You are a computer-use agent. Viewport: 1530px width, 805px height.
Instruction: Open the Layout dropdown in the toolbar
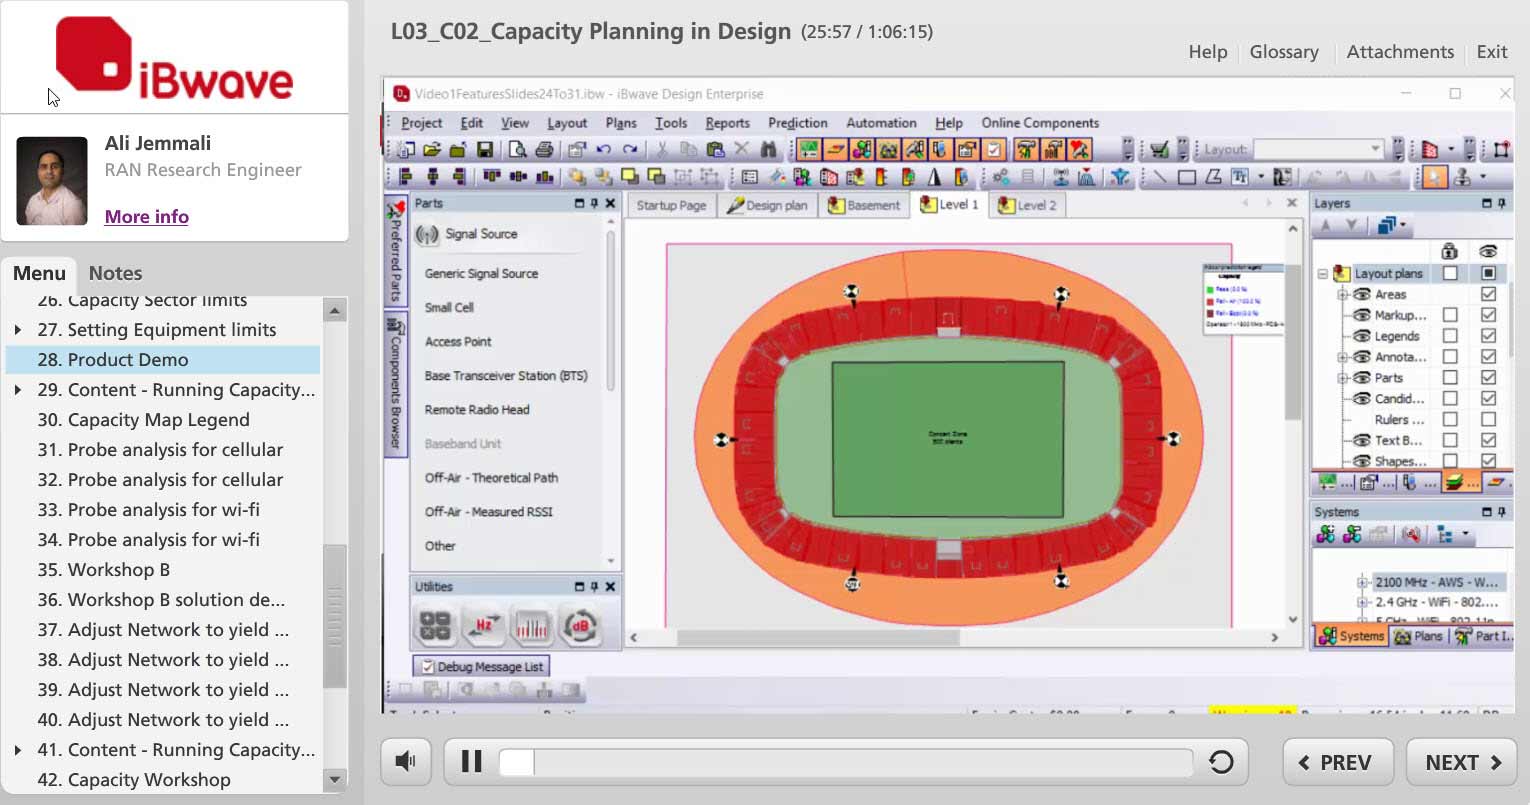[x=1319, y=150]
